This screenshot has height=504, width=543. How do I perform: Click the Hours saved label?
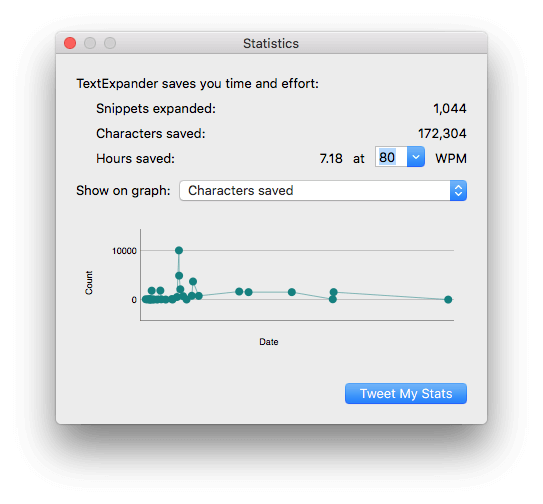(135, 158)
